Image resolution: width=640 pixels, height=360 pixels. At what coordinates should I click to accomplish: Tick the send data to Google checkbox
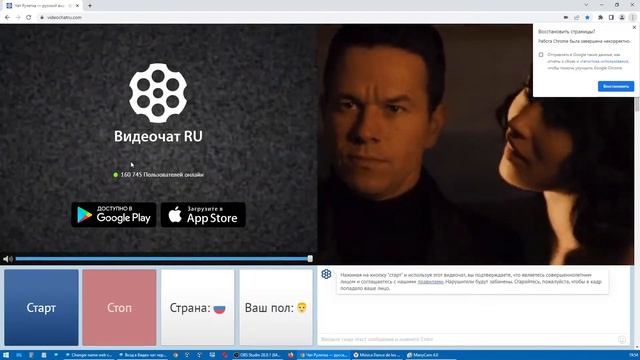(541, 55)
